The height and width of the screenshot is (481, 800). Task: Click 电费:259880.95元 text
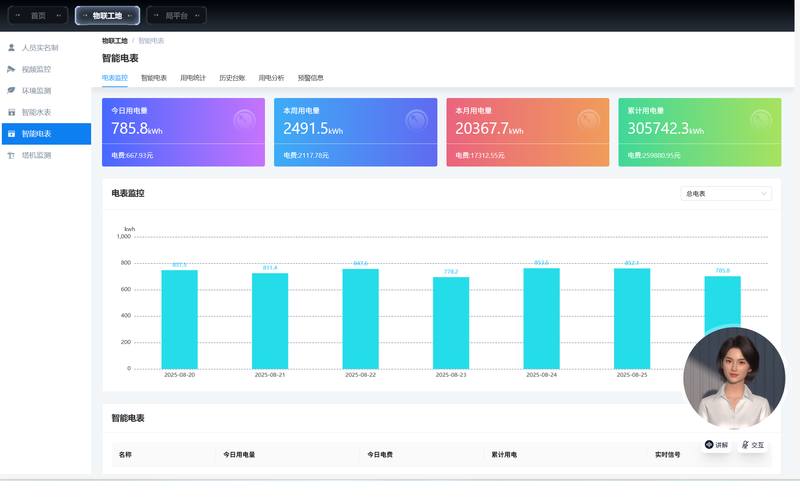(x=654, y=155)
